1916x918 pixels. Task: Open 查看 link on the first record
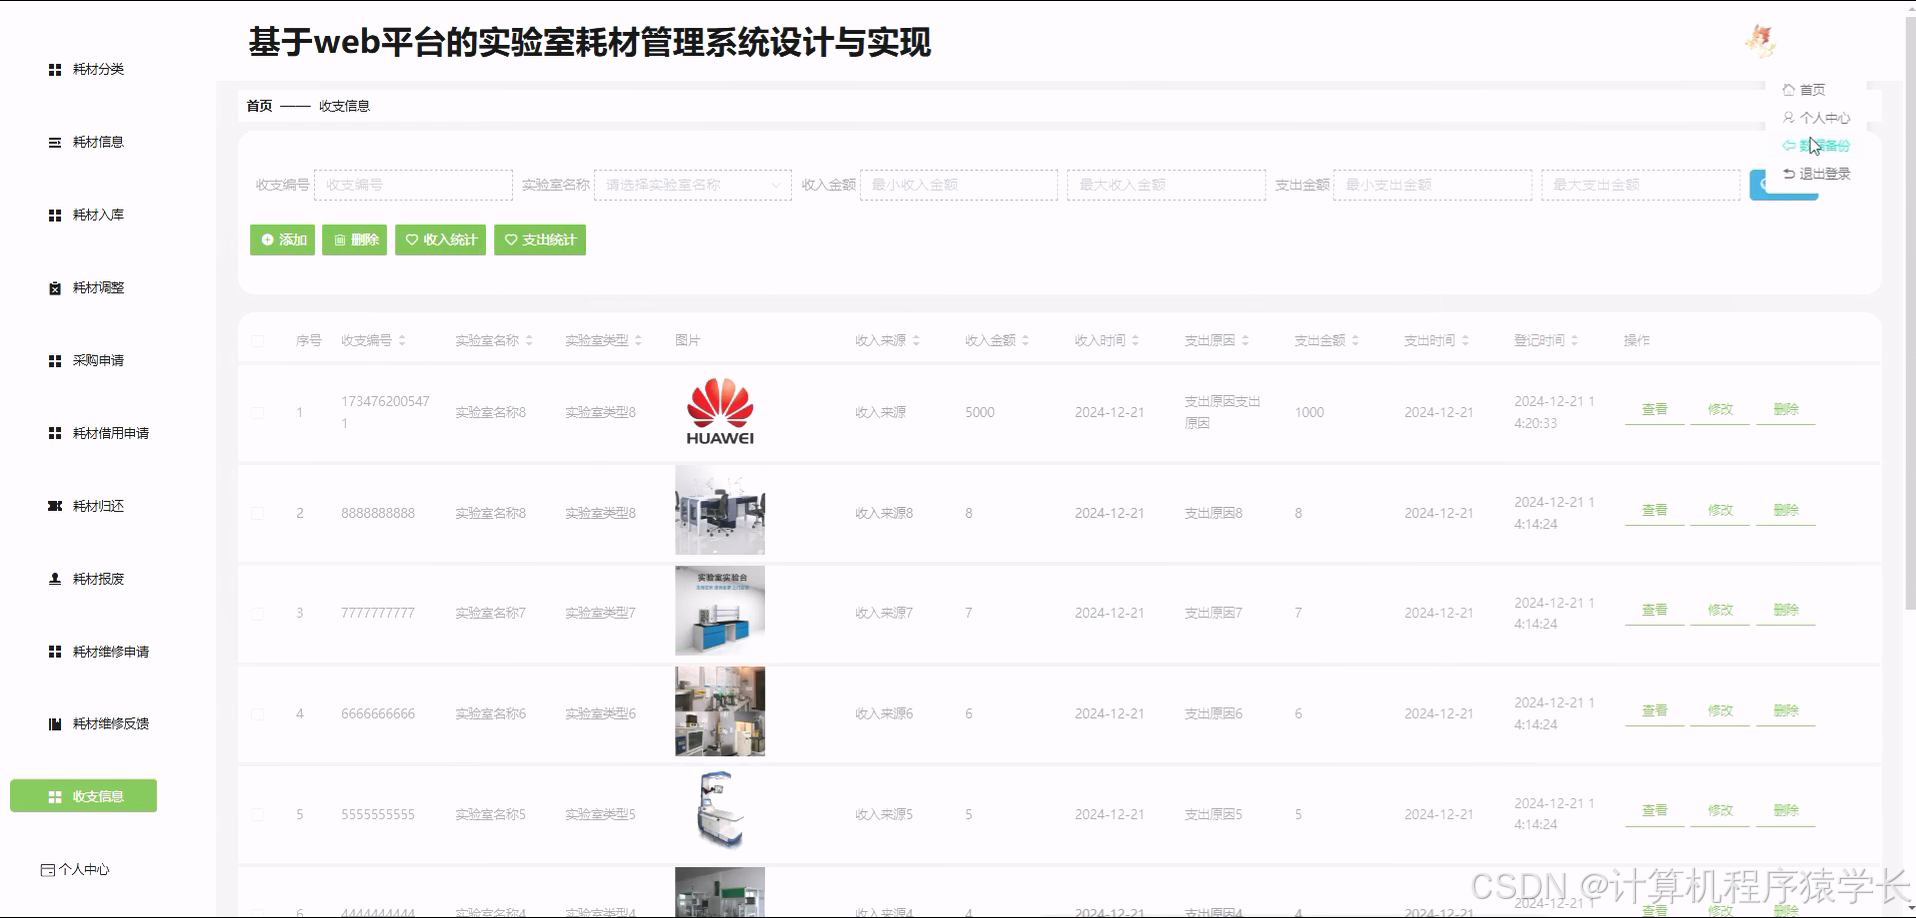[x=1653, y=409]
